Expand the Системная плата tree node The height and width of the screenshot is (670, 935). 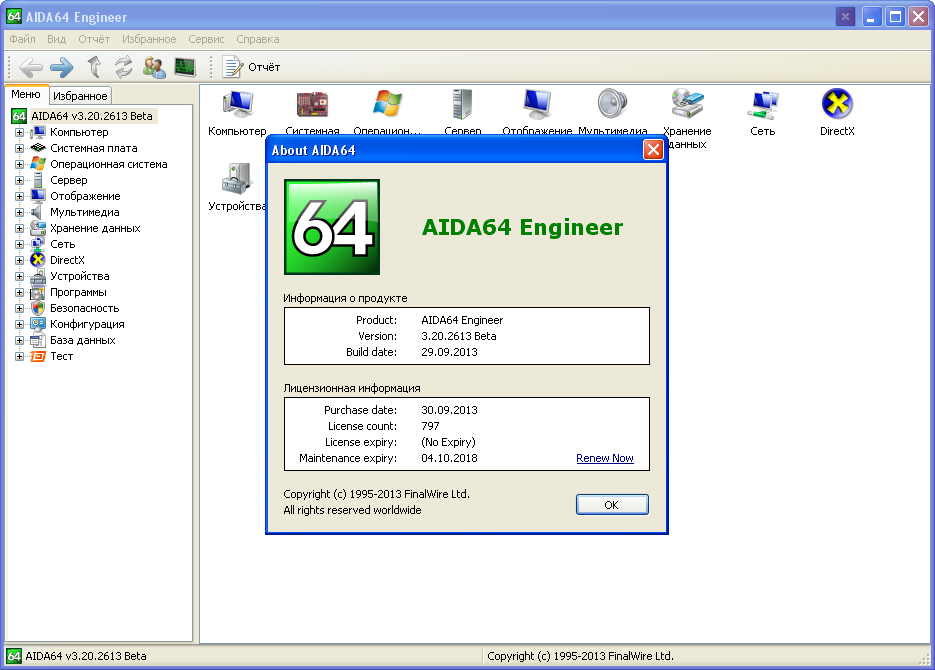click(20, 148)
